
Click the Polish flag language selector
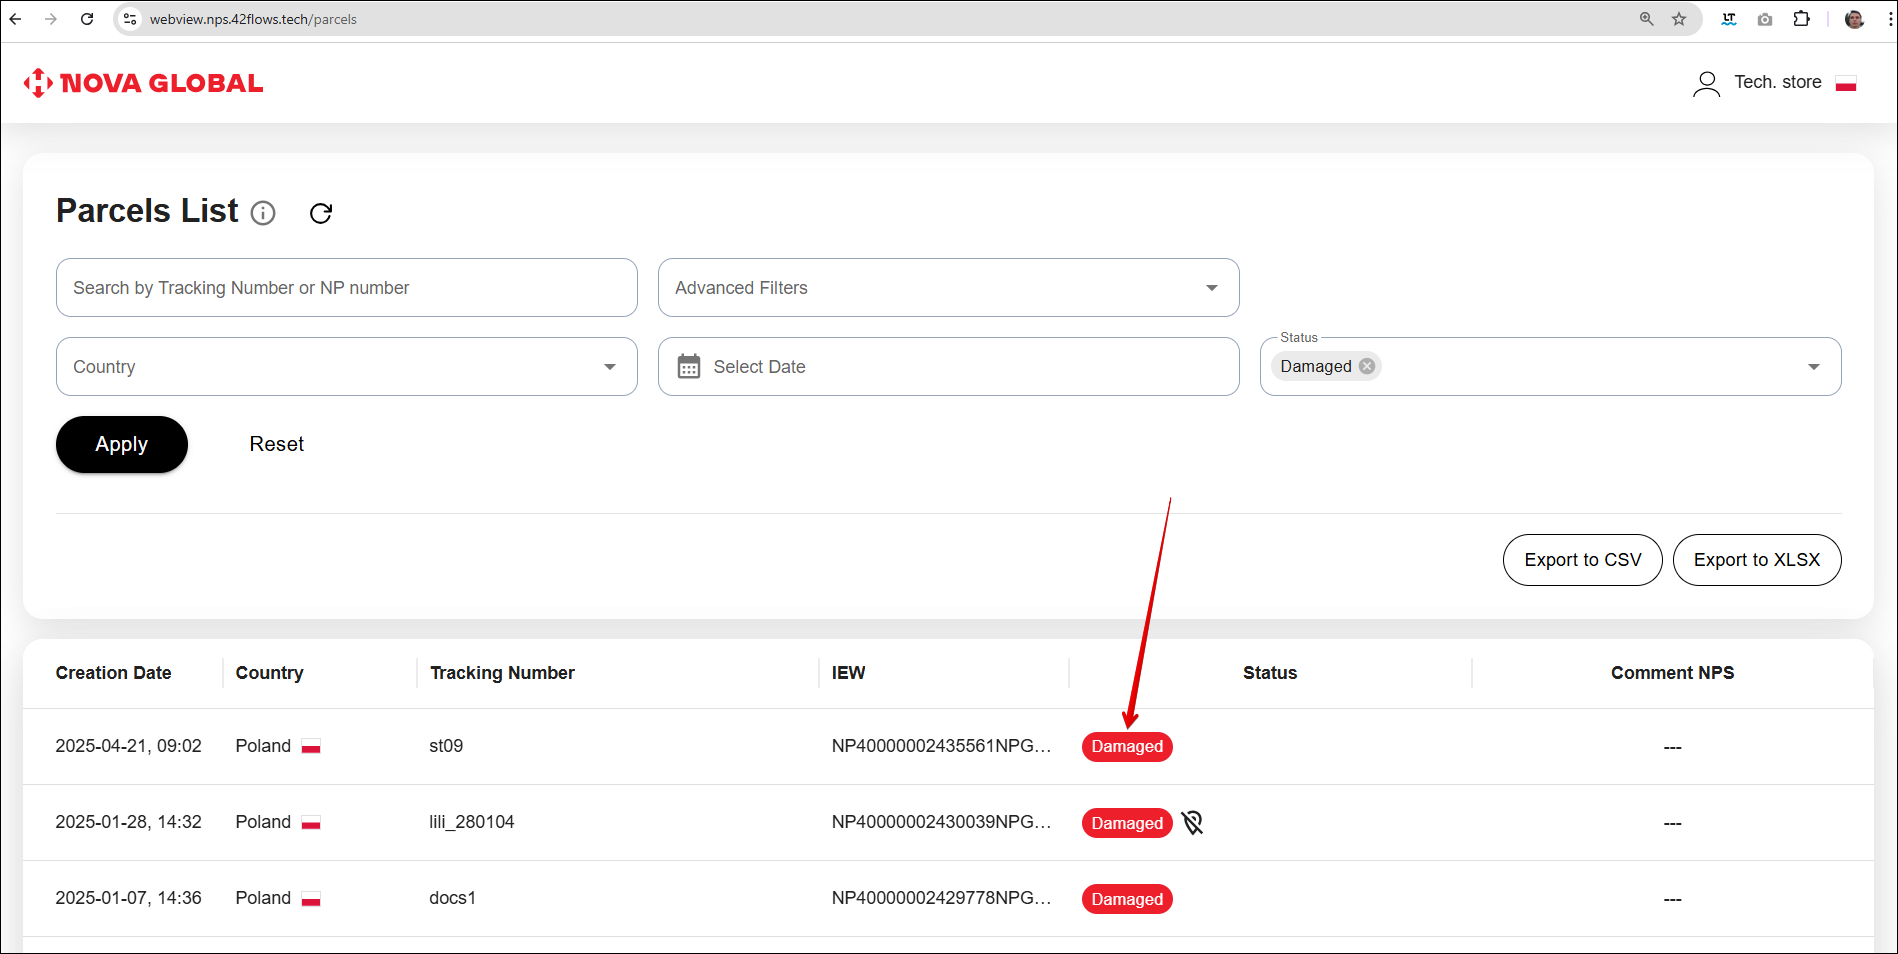(x=1846, y=83)
